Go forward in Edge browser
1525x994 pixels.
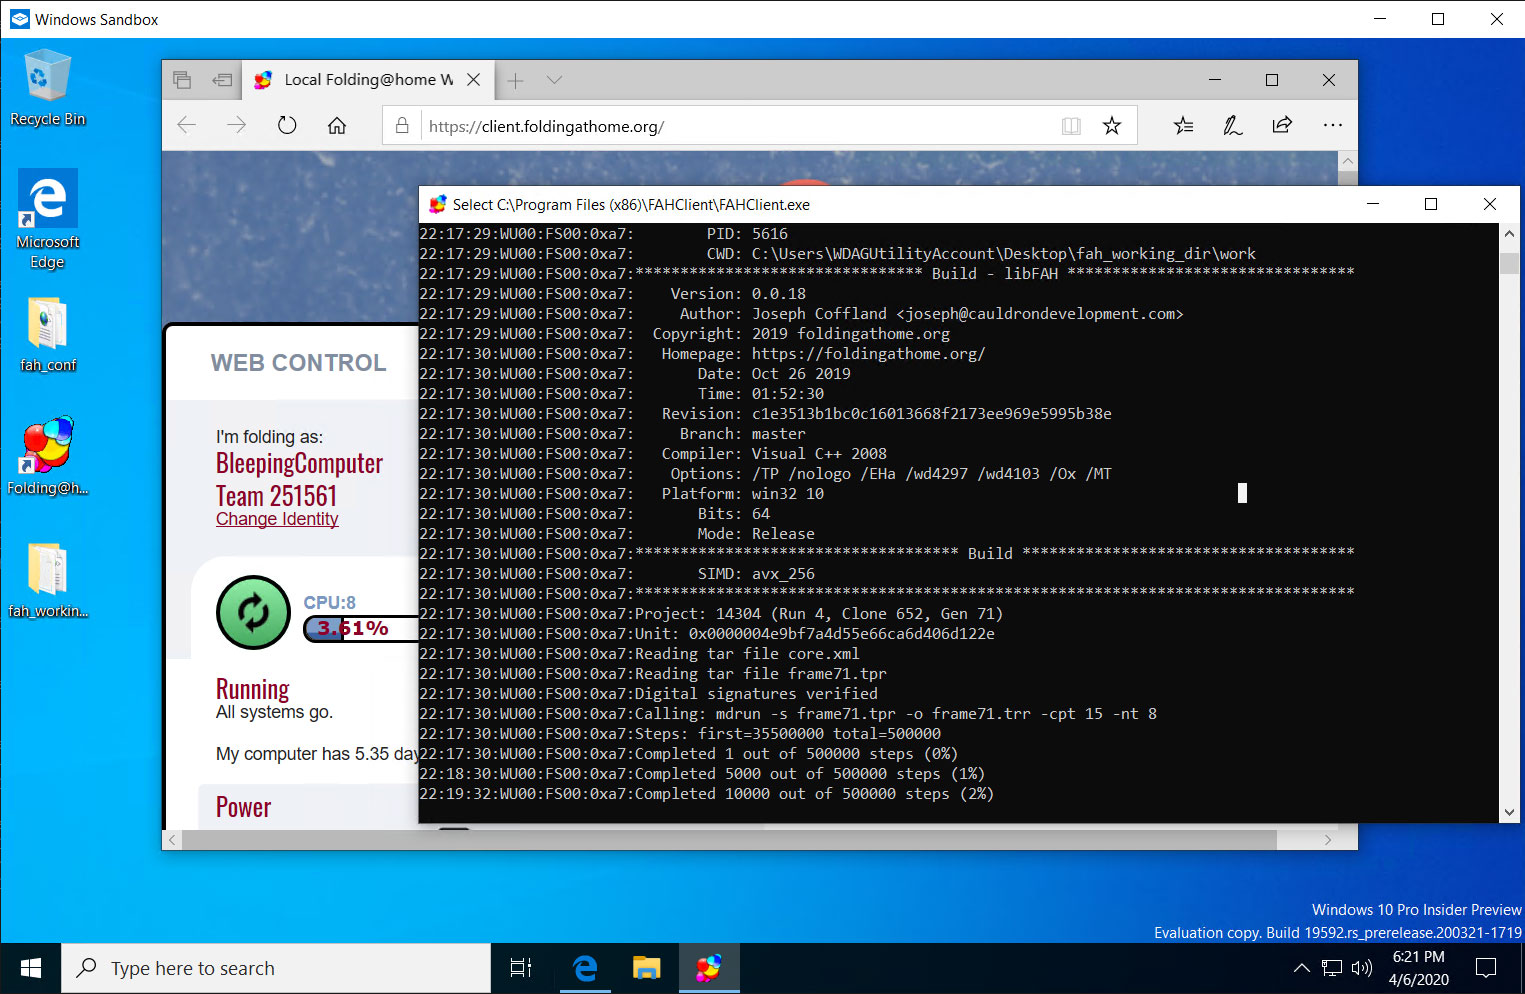(x=236, y=126)
